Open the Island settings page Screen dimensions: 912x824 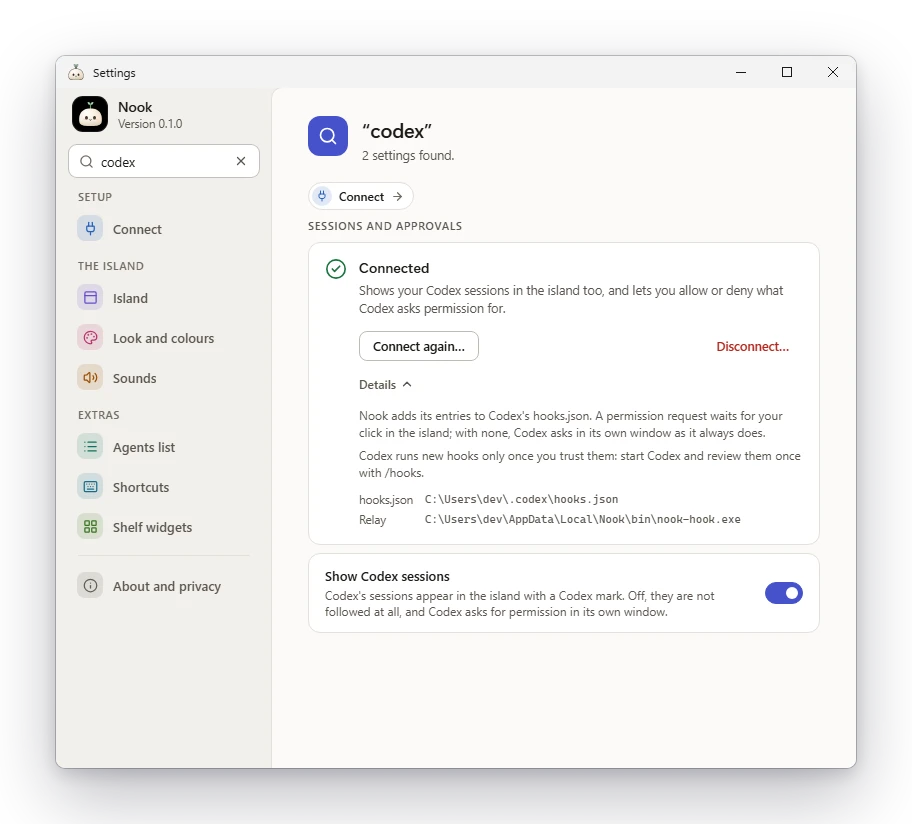point(164,298)
